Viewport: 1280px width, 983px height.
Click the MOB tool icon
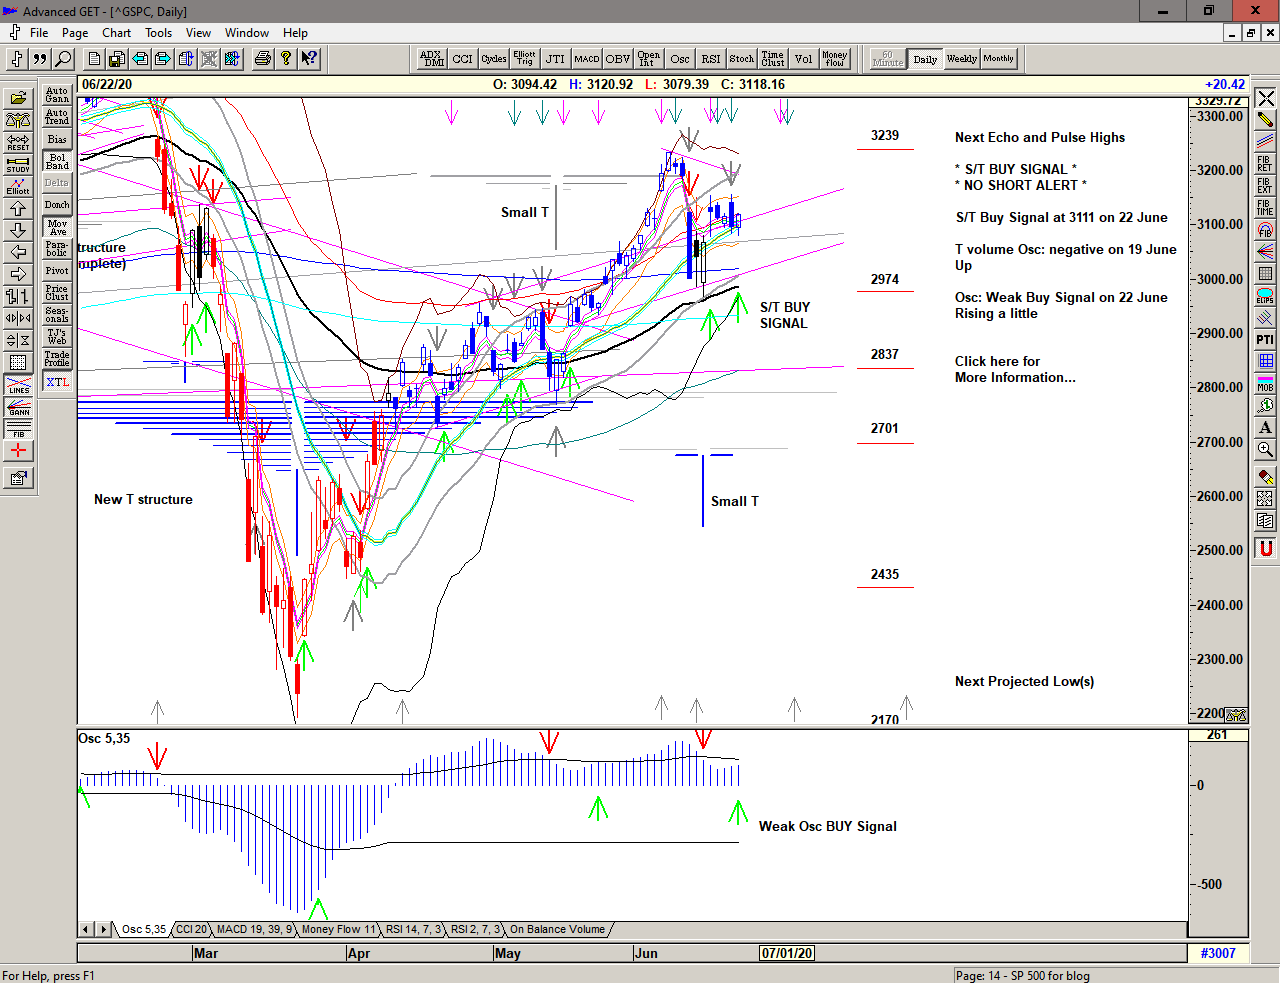(x=1265, y=384)
